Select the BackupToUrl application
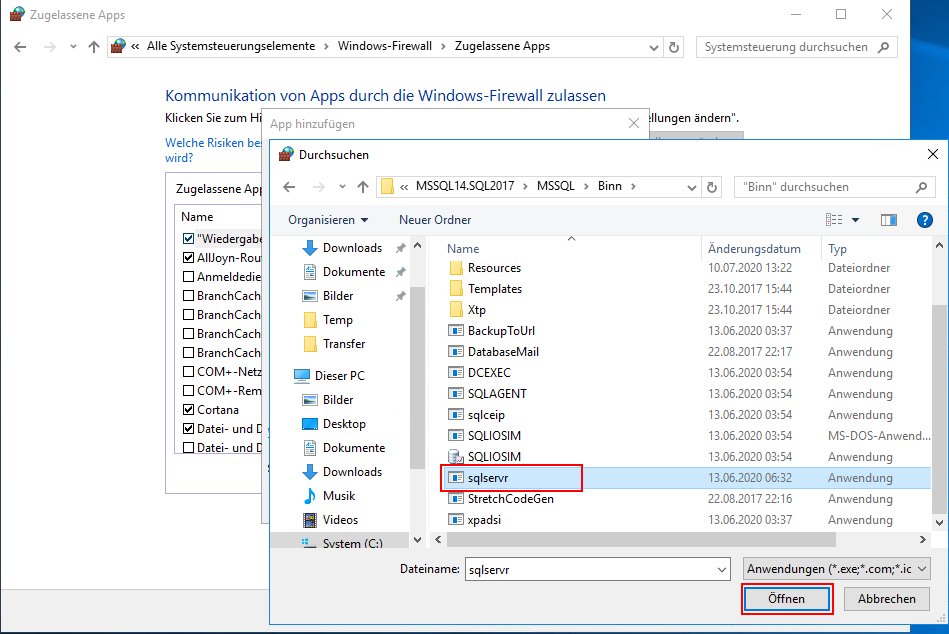This screenshot has width=949, height=634. coord(501,331)
